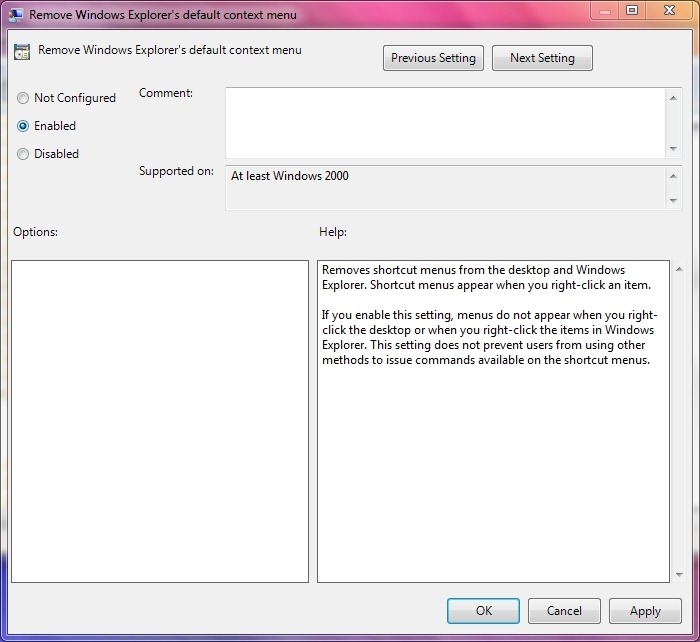Apply the policy setting

645,611
